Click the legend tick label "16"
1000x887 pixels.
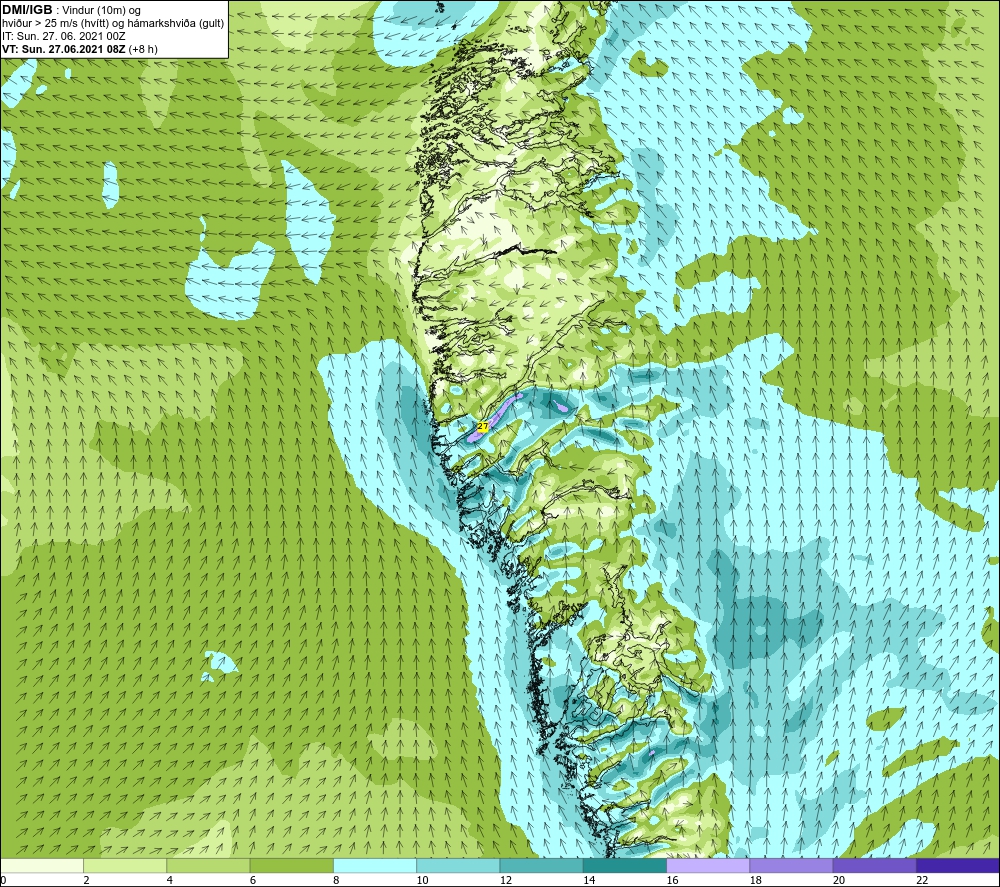coord(672,880)
